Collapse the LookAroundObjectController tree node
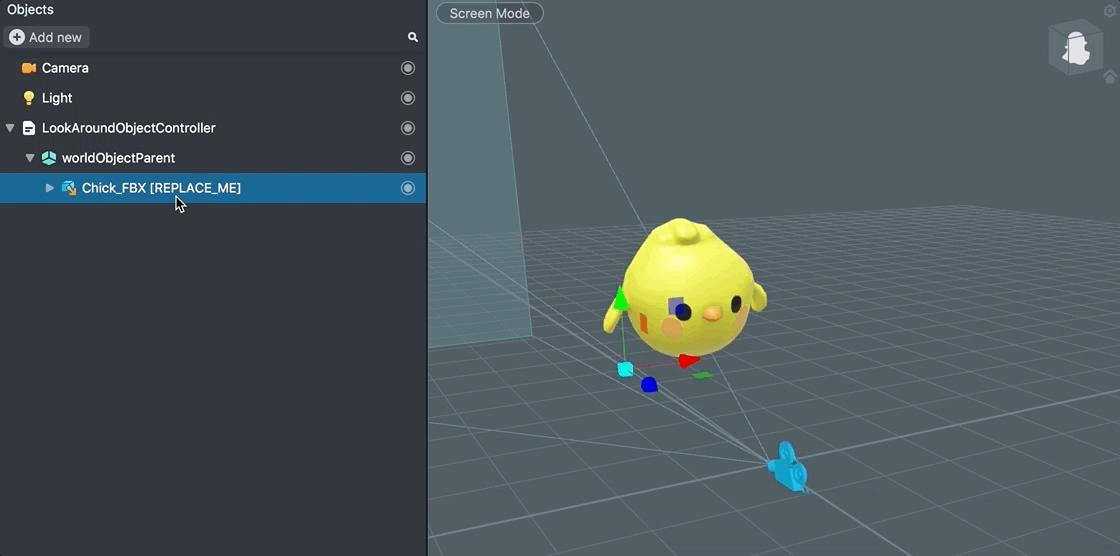Screen dimensions: 1120x556 (x=10, y=128)
